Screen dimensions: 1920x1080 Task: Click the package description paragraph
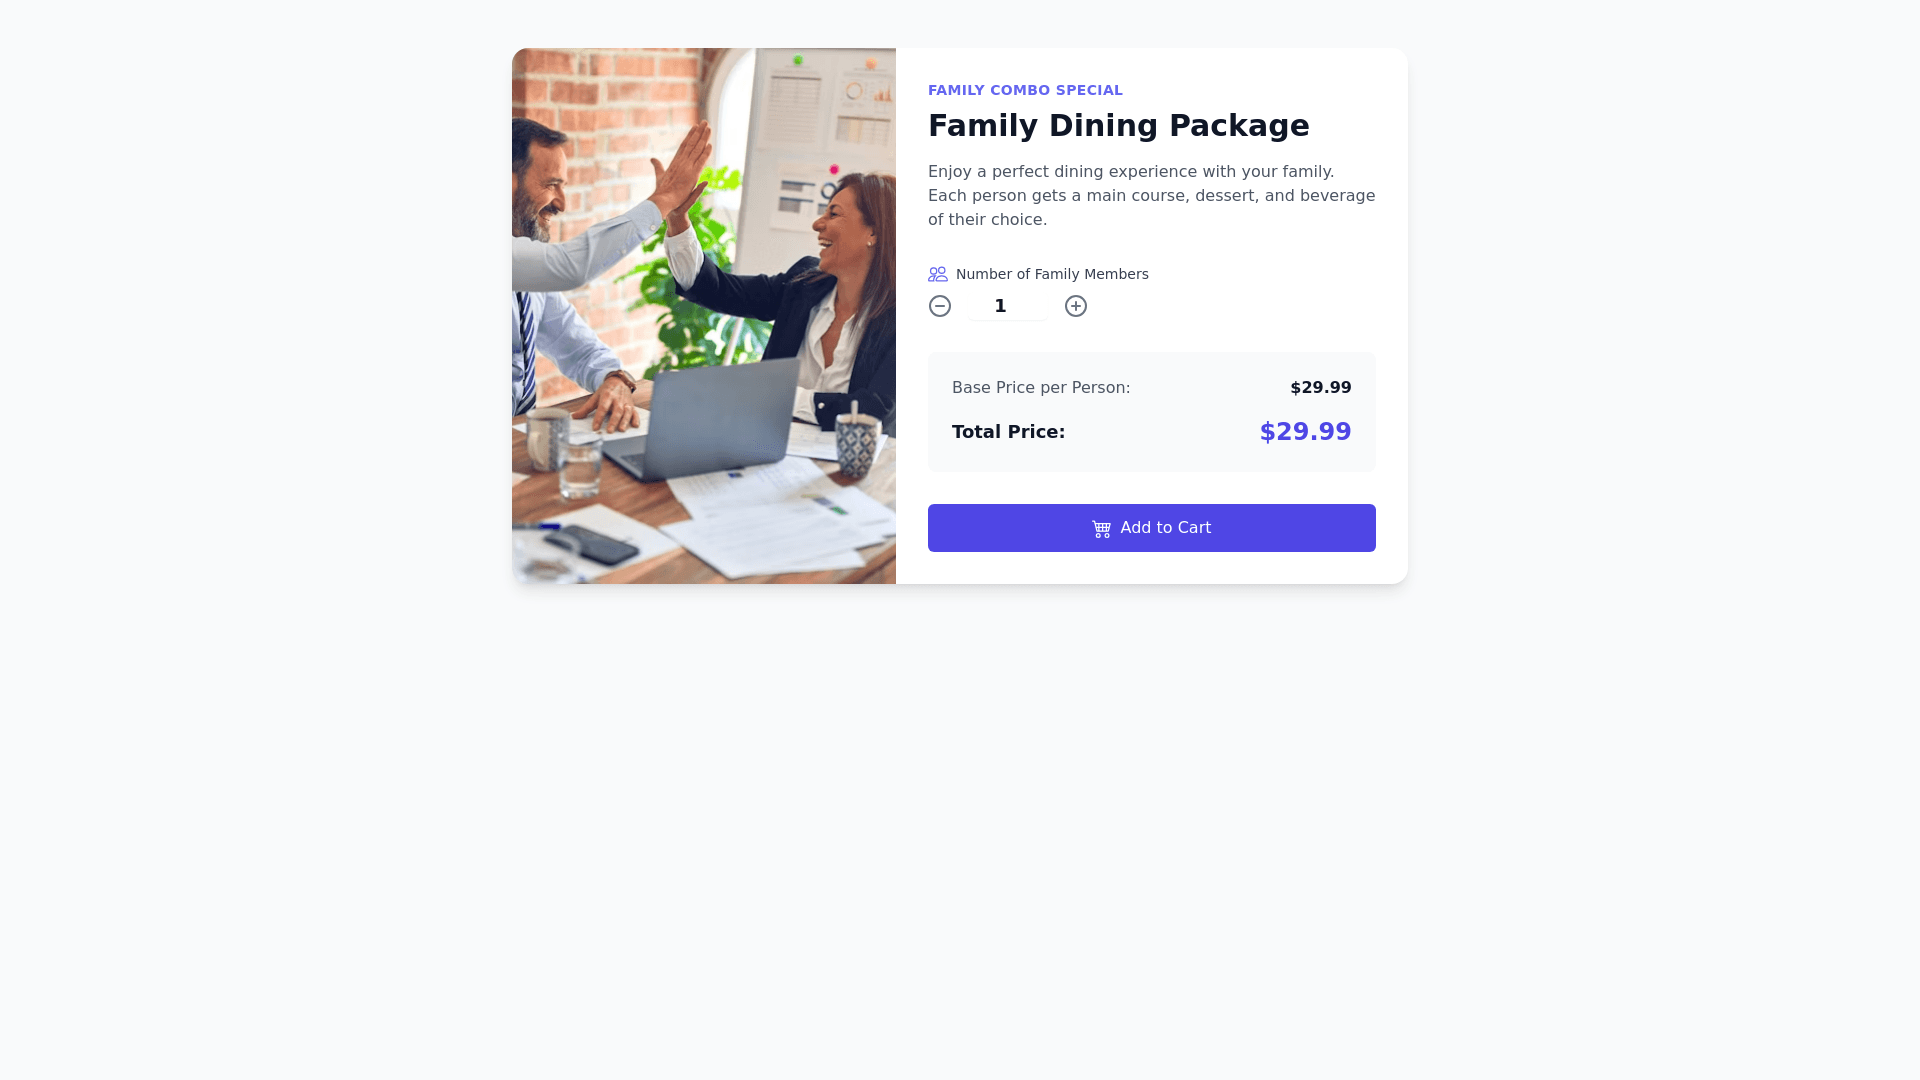coord(1152,196)
